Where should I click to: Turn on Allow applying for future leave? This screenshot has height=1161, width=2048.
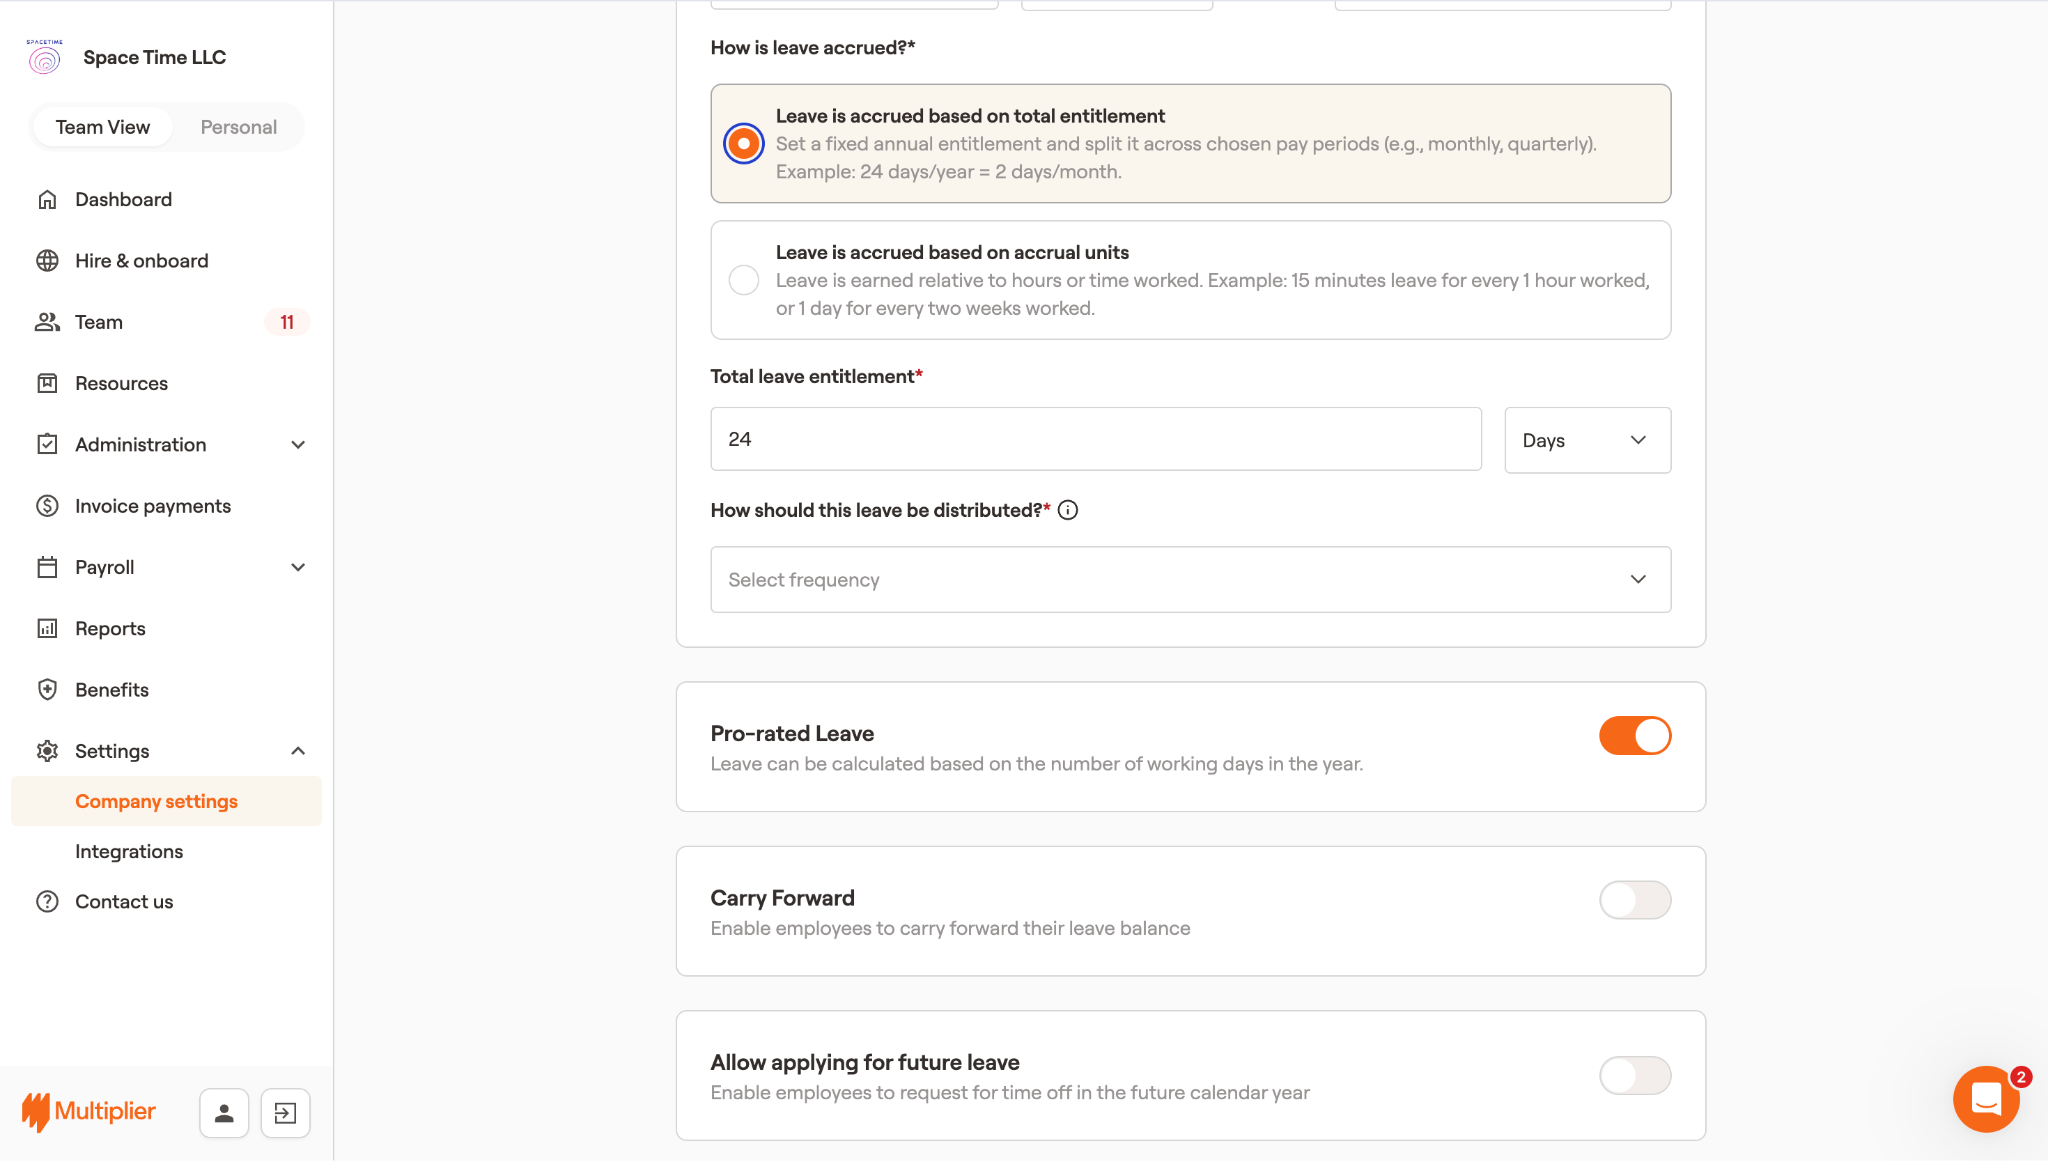click(x=1634, y=1076)
